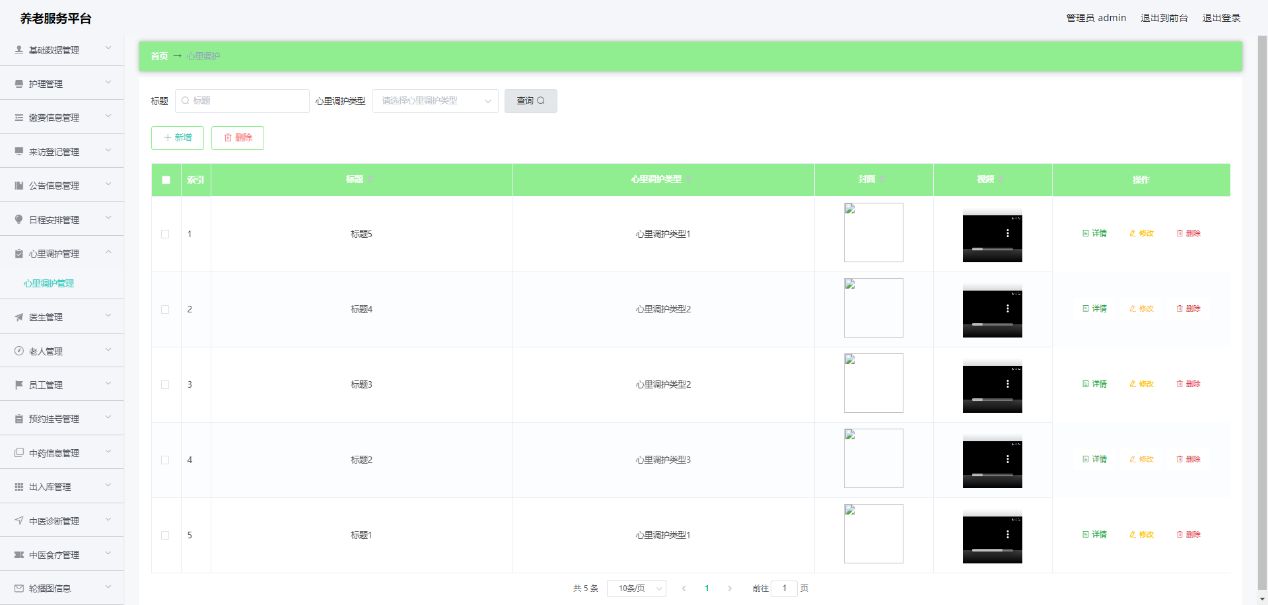Sort by 视频 column arrows
The width and height of the screenshot is (1268, 605).
tap(1003, 180)
